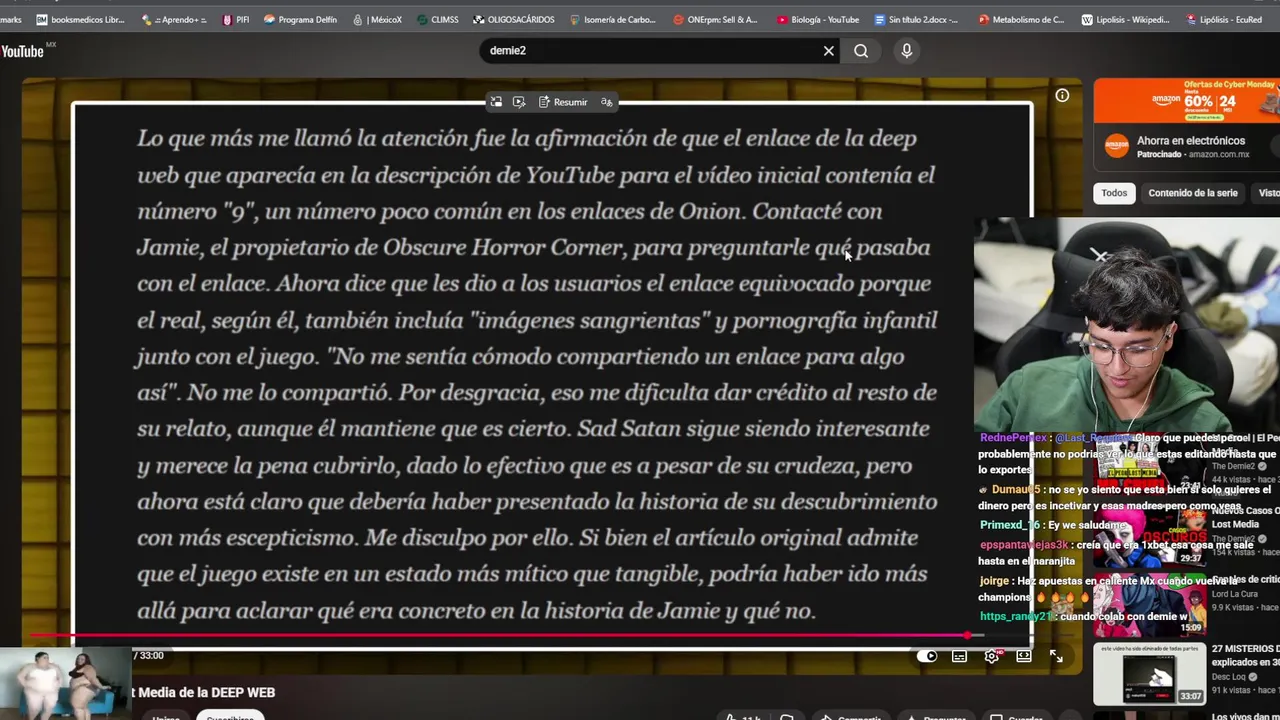The height and width of the screenshot is (720, 1280).
Task: Clear the YouTube search box text
Action: pyautogui.click(x=828, y=51)
